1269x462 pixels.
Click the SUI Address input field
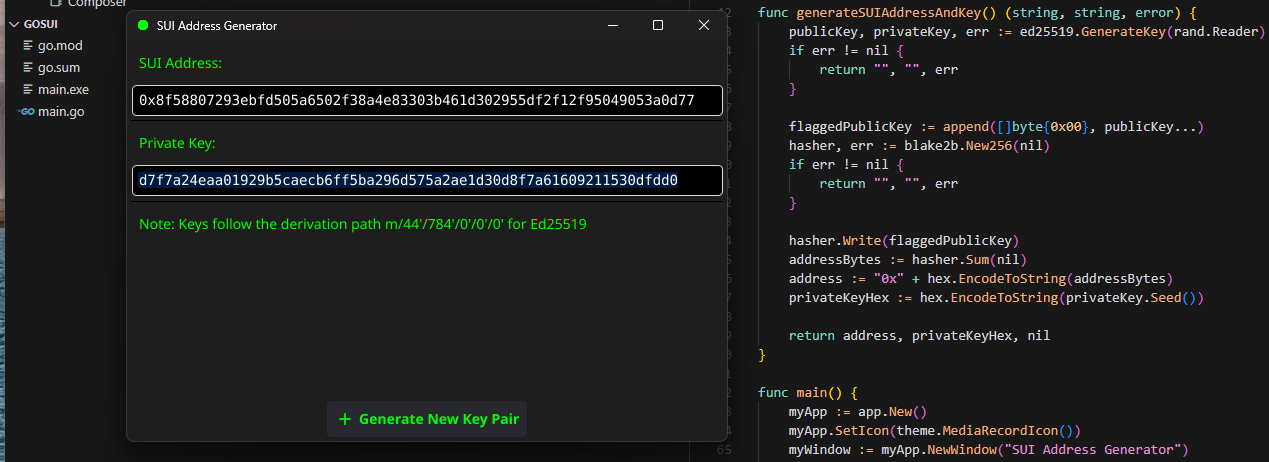point(427,100)
